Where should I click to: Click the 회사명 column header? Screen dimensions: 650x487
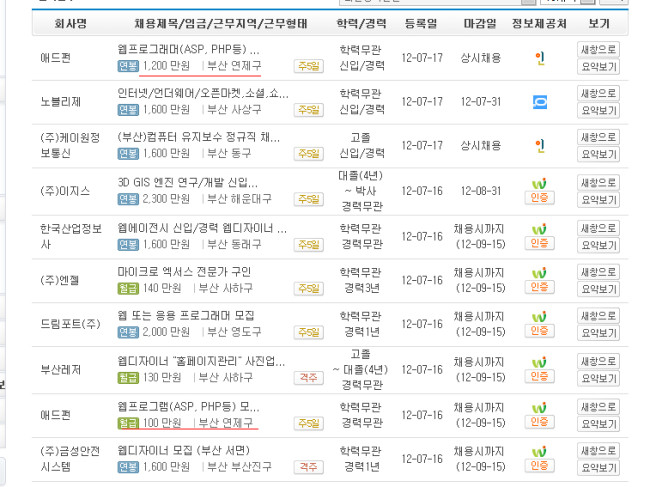point(71,24)
